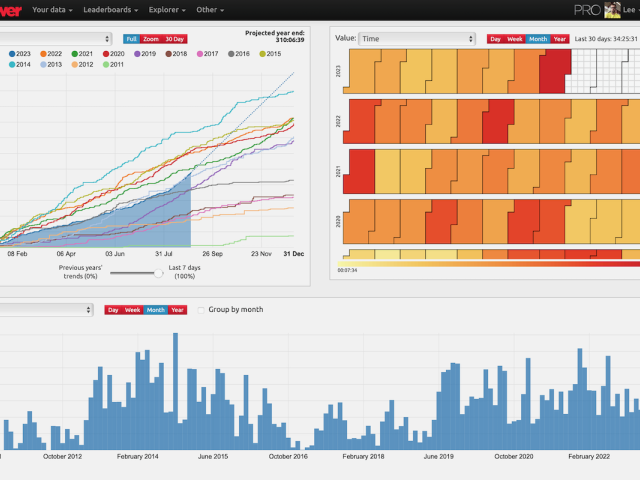Enable the Group by month checkbox
Viewport: 640px width, 480px height.
[x=202, y=310]
